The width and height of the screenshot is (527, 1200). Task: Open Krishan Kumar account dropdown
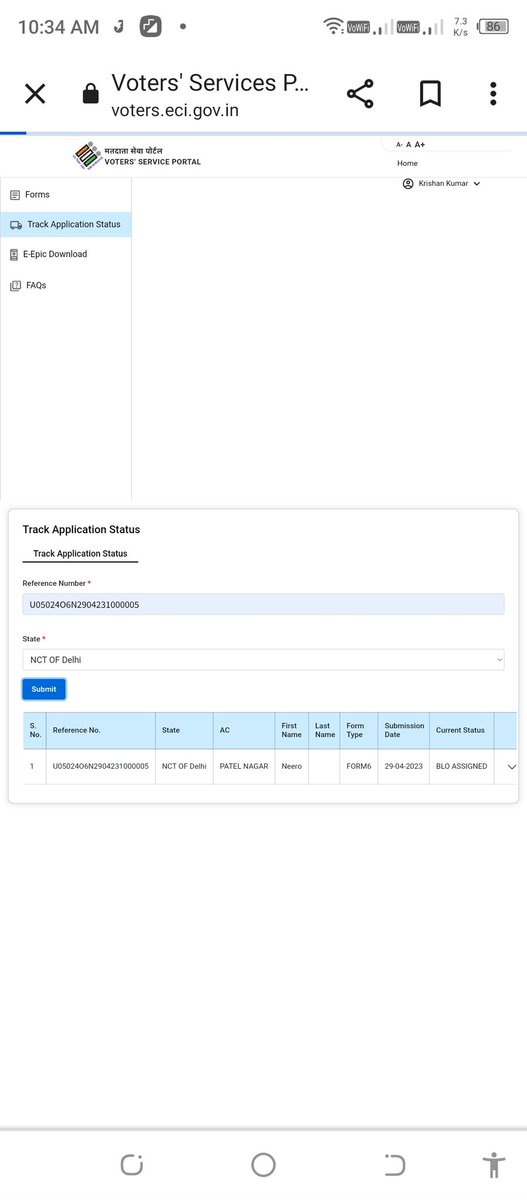[x=441, y=184]
